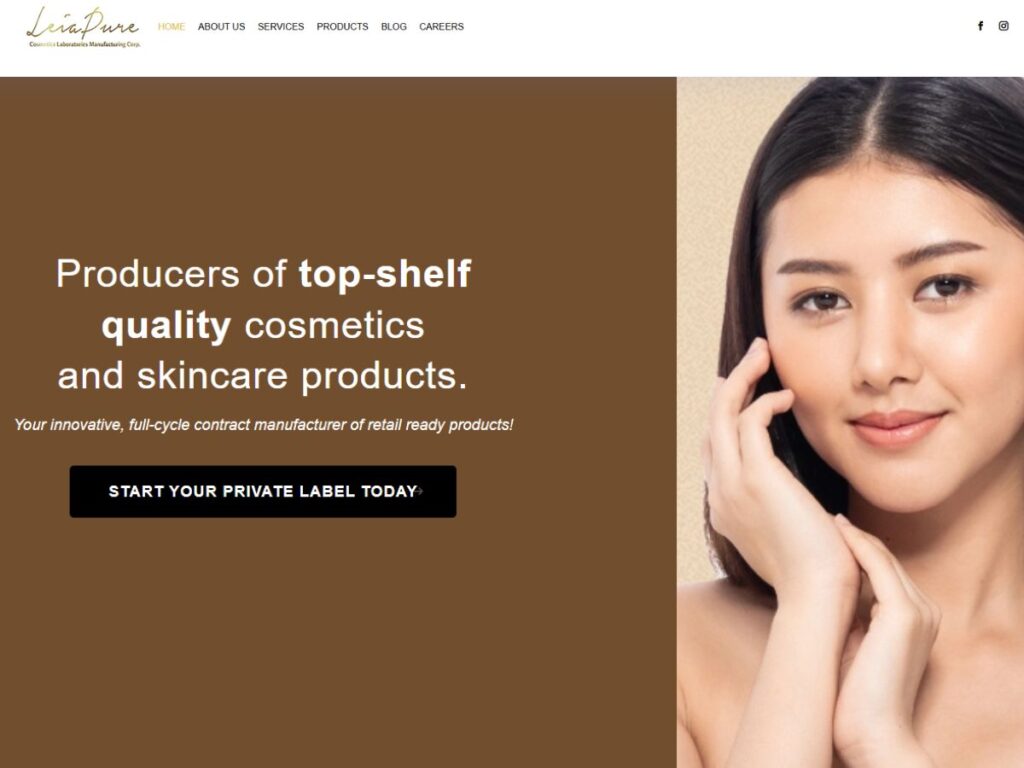This screenshot has width=1024, height=768.
Task: Open the CAREERS page
Action: click(x=441, y=27)
